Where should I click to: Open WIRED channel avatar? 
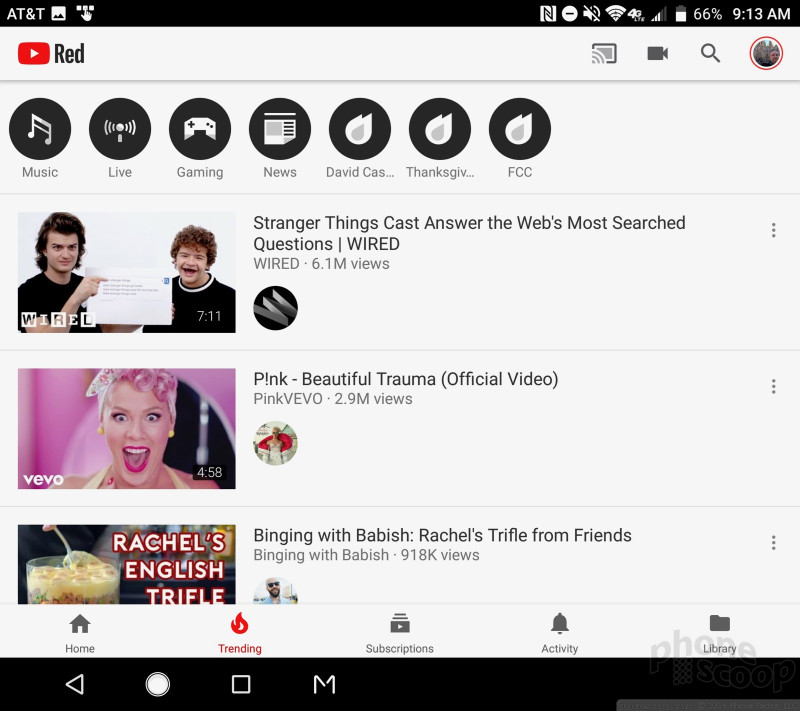[x=276, y=308]
